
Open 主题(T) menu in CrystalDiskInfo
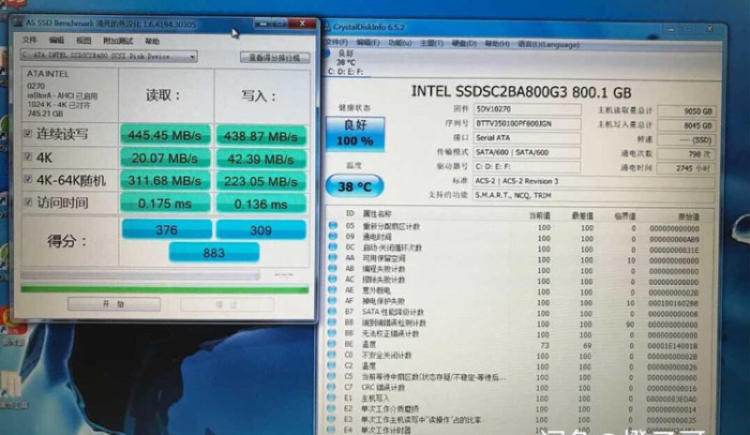[431, 44]
